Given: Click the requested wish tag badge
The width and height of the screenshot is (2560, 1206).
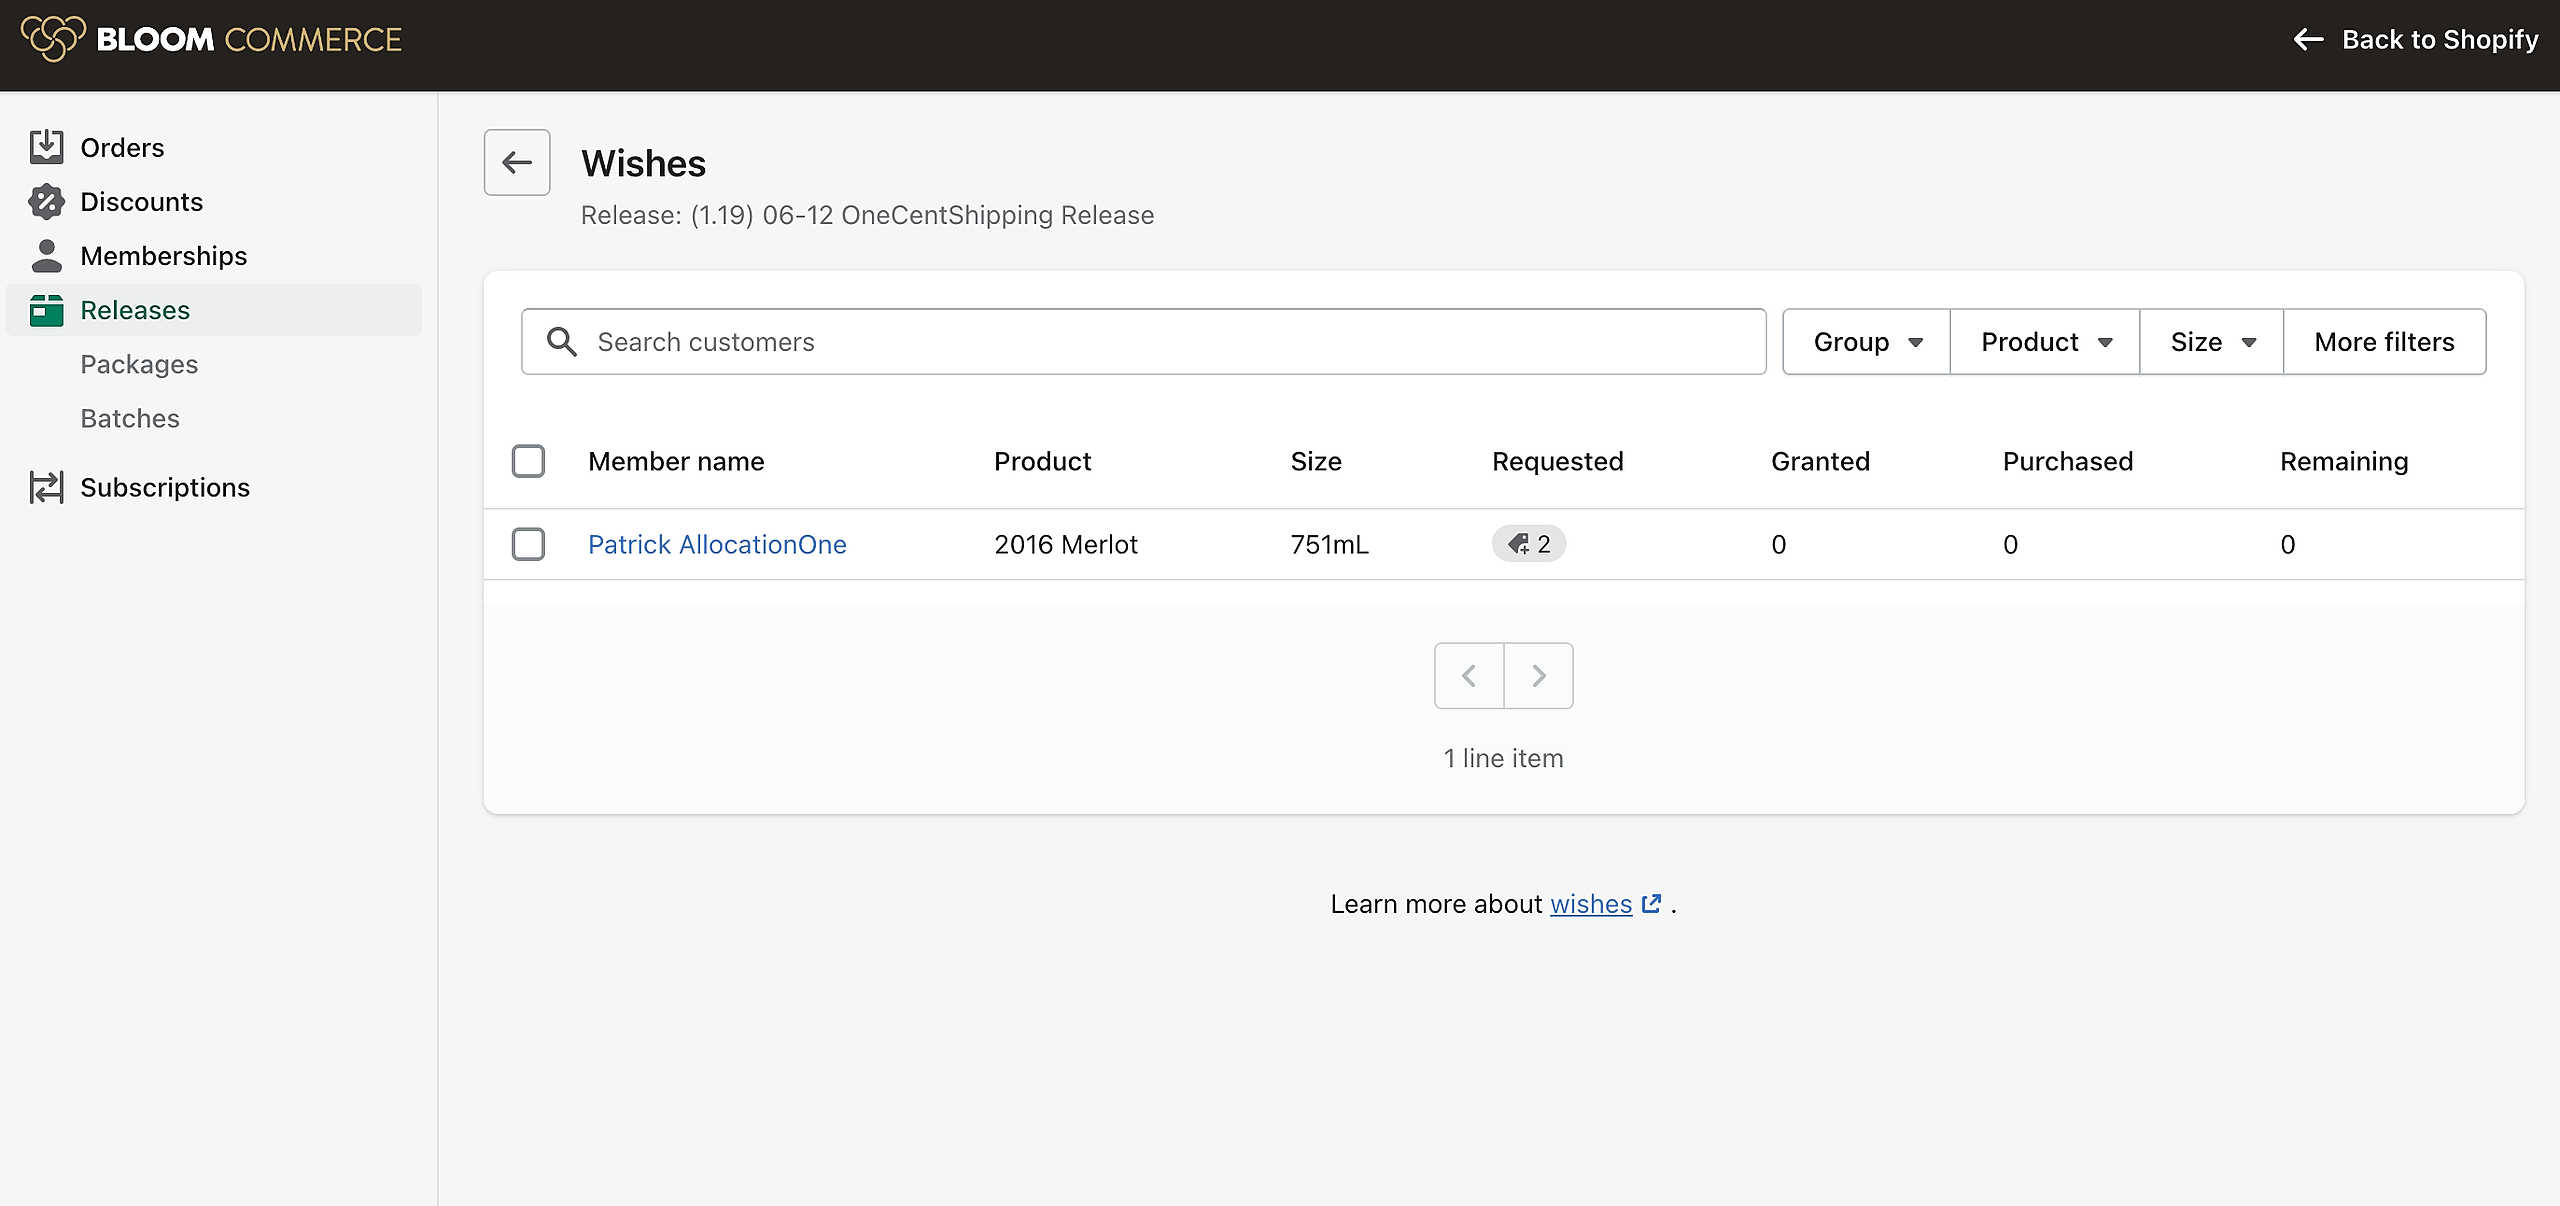Looking at the screenshot, I should [1528, 544].
